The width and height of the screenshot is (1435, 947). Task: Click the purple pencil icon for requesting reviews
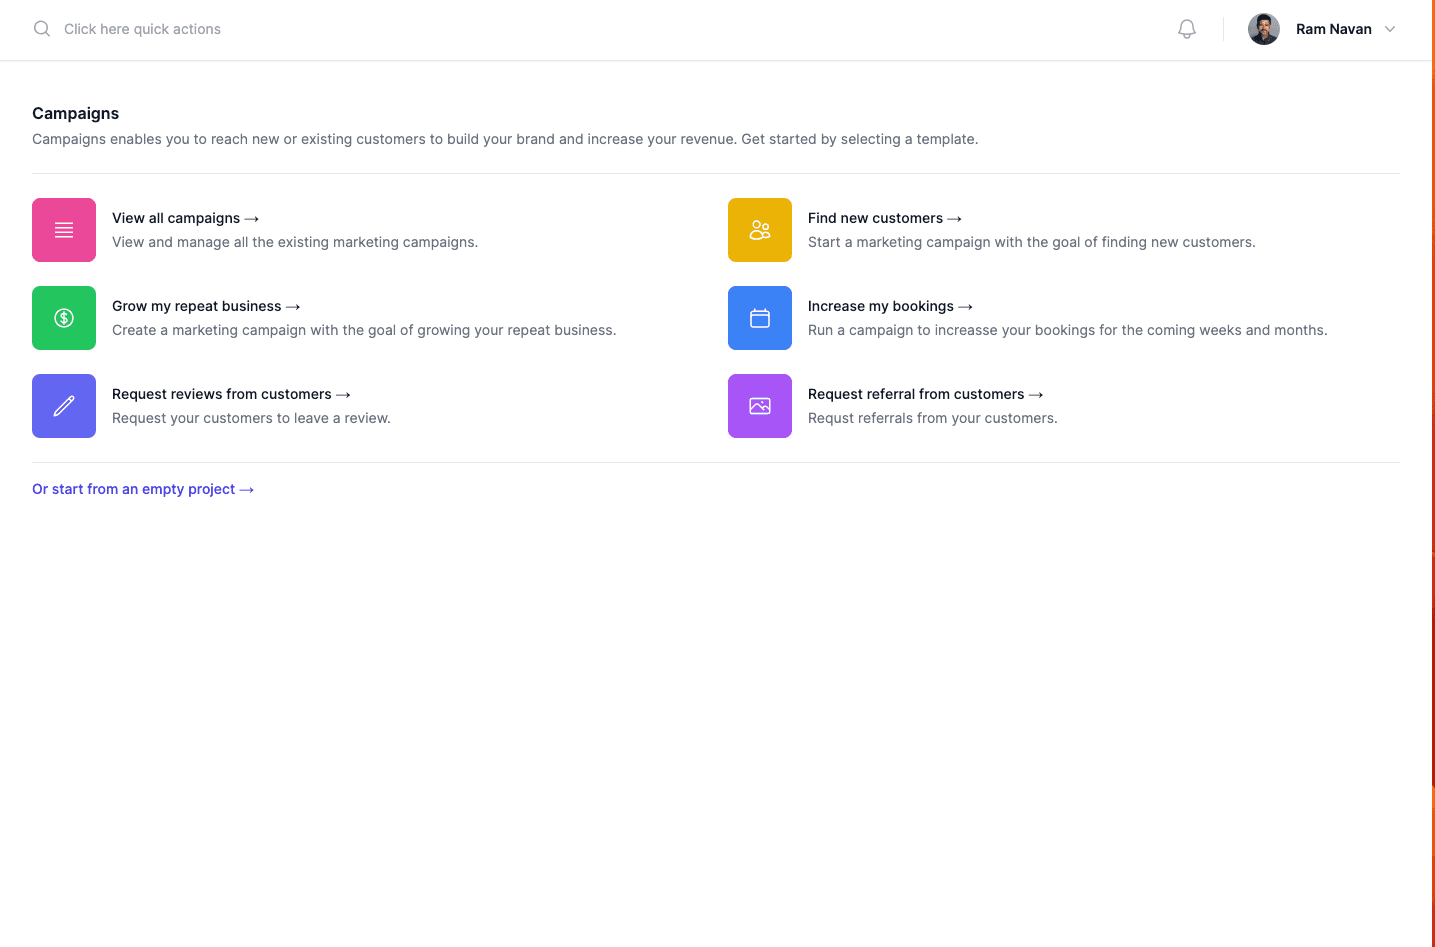point(64,405)
